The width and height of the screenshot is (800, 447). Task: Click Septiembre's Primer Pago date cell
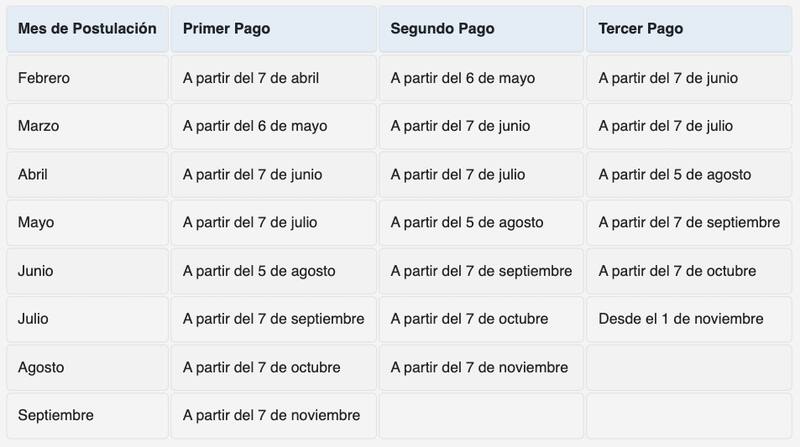(273, 415)
